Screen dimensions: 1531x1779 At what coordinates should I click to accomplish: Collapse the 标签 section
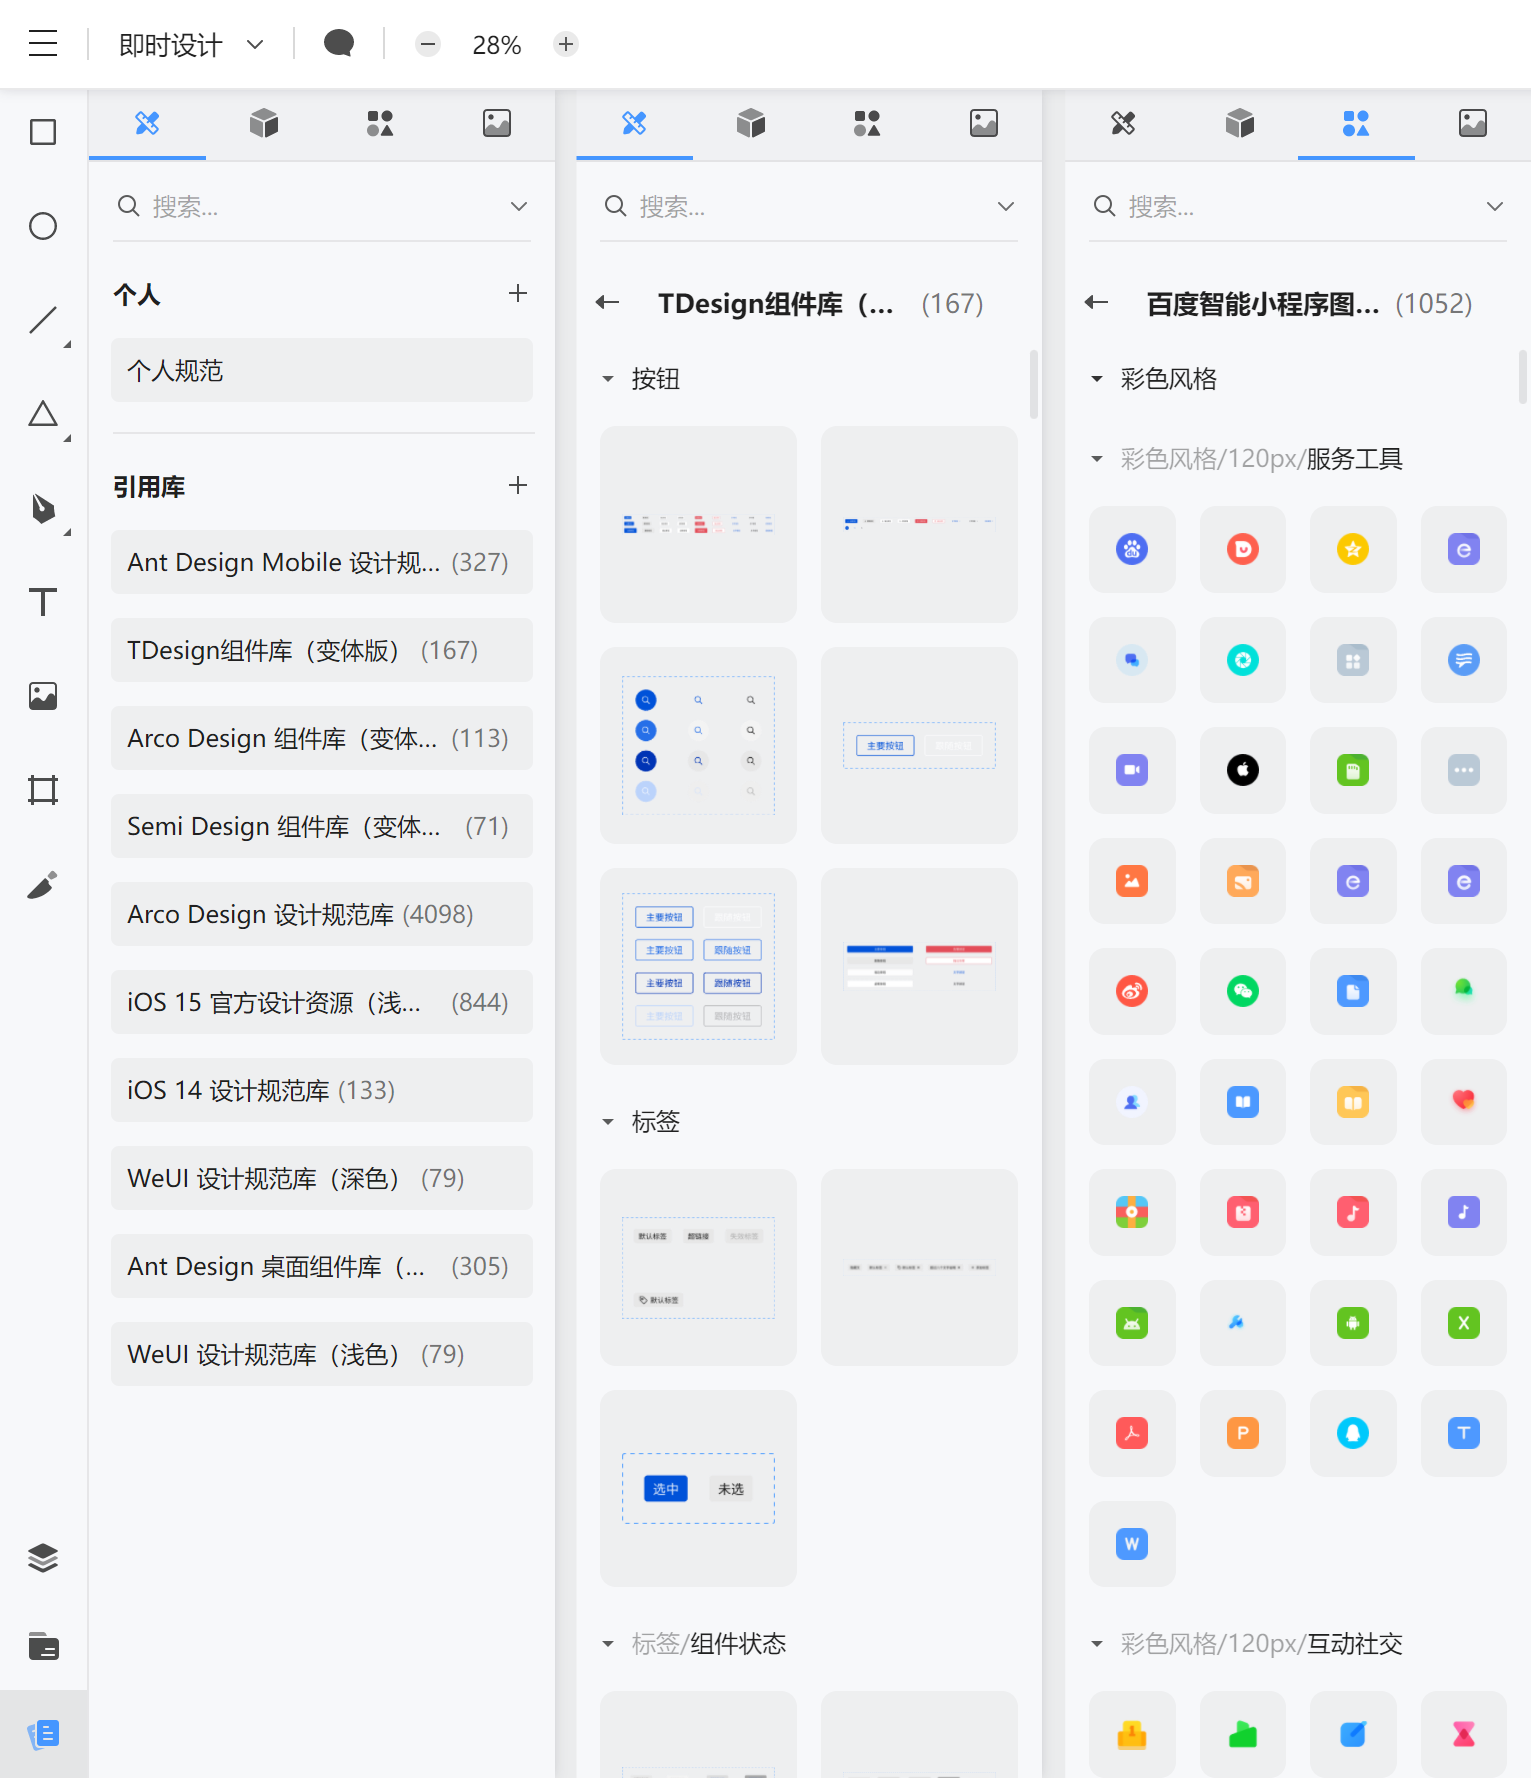[x=608, y=1122]
